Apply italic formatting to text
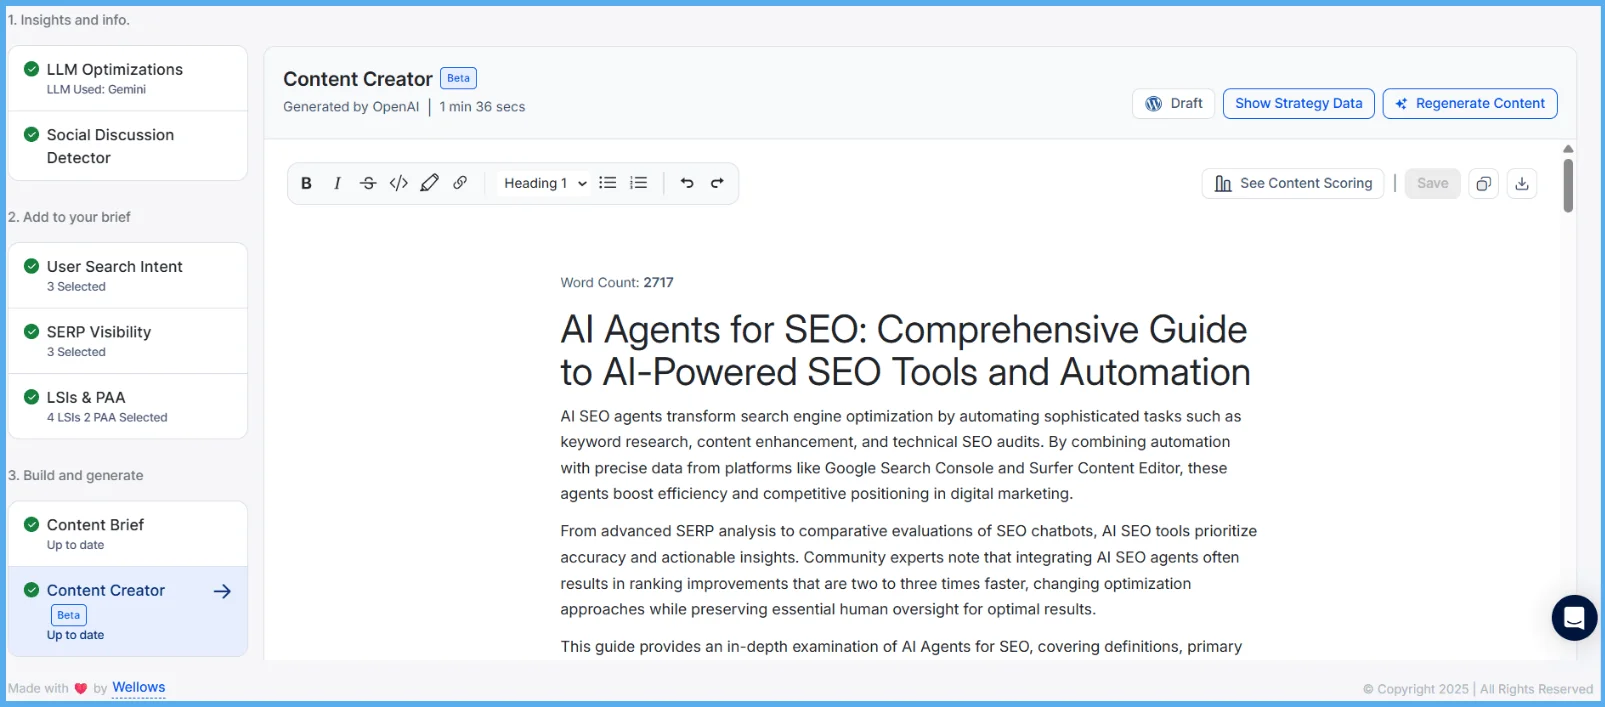This screenshot has height=707, width=1605. point(337,183)
